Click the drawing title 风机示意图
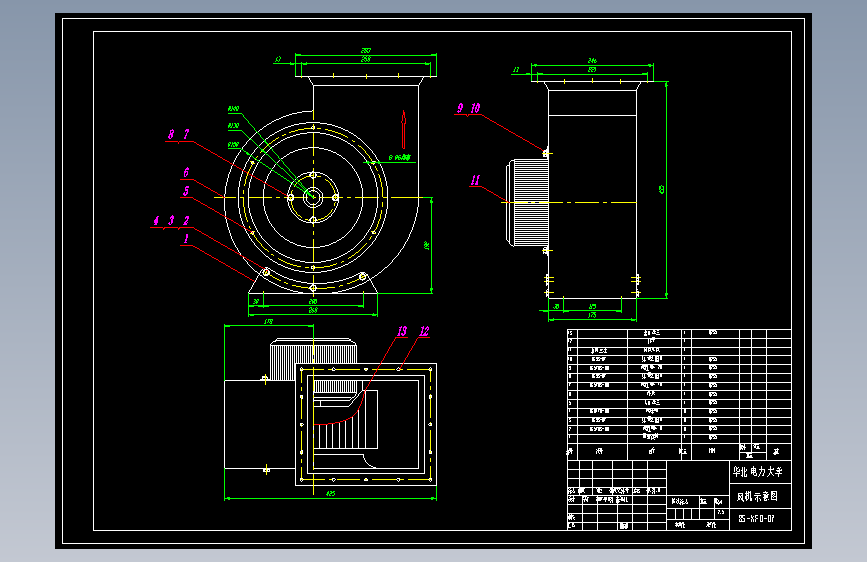This screenshot has width=867, height=562. (757, 497)
